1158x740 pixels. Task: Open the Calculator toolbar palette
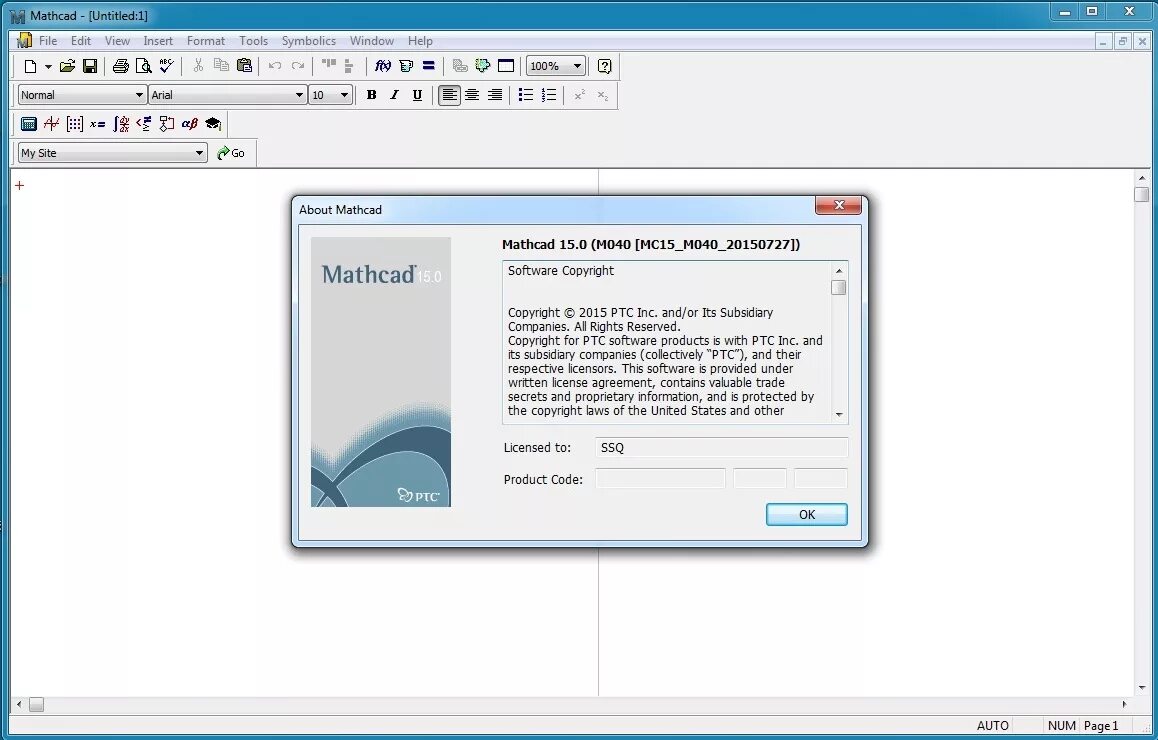pos(29,124)
